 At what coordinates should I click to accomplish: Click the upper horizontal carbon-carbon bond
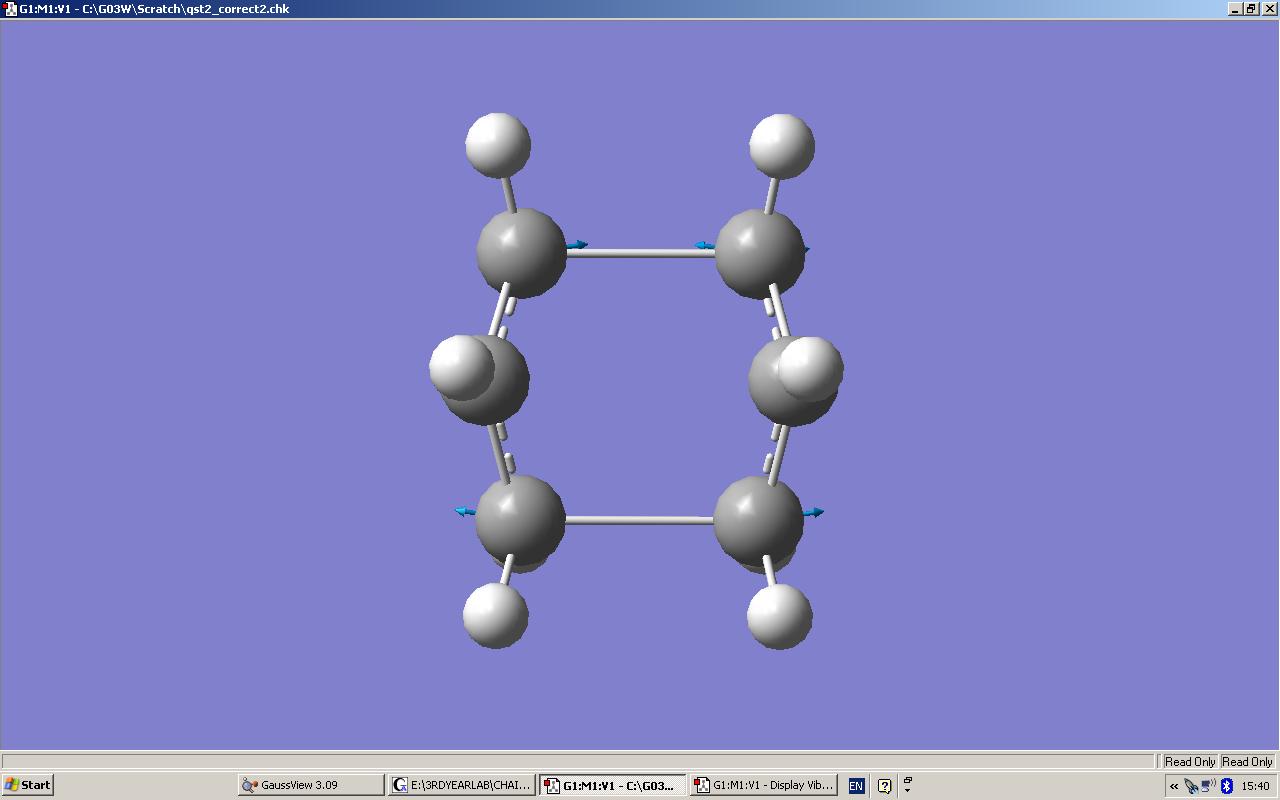[640, 253]
